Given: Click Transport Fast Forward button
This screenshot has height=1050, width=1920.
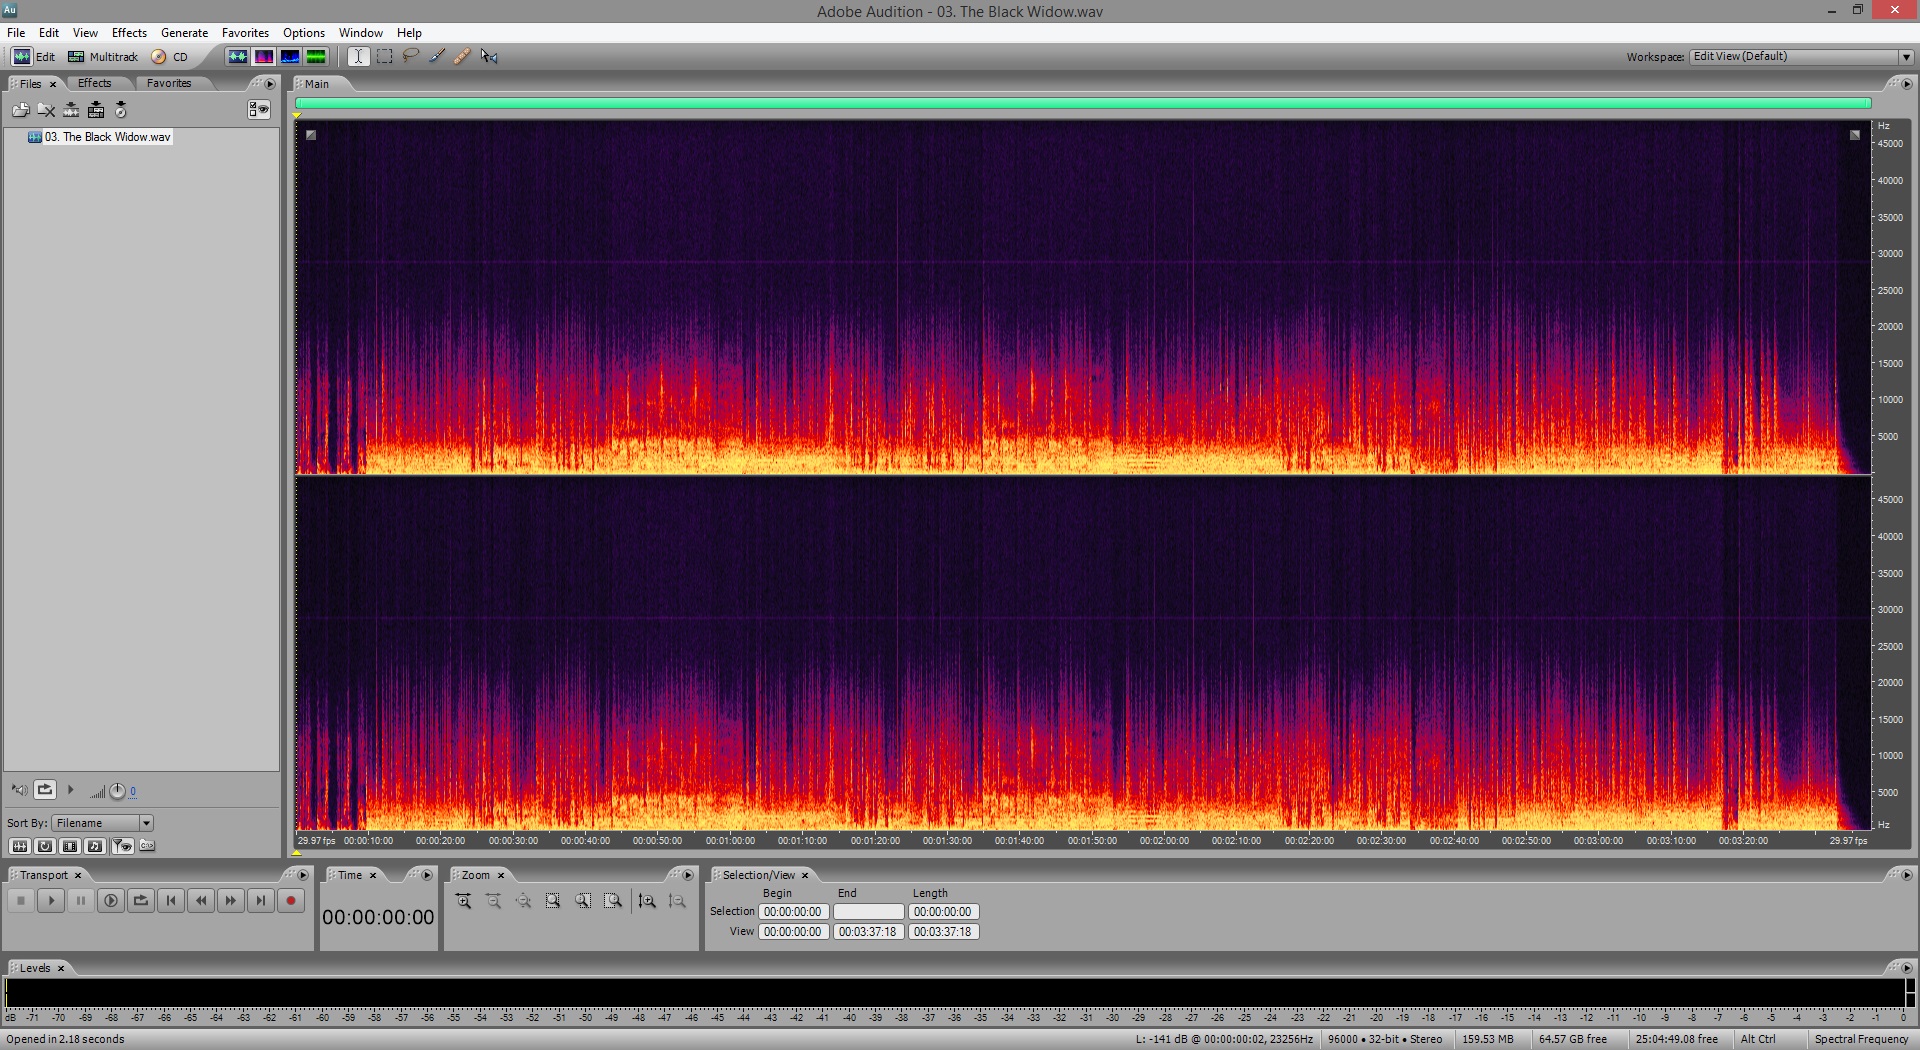Looking at the screenshot, I should pos(231,901).
